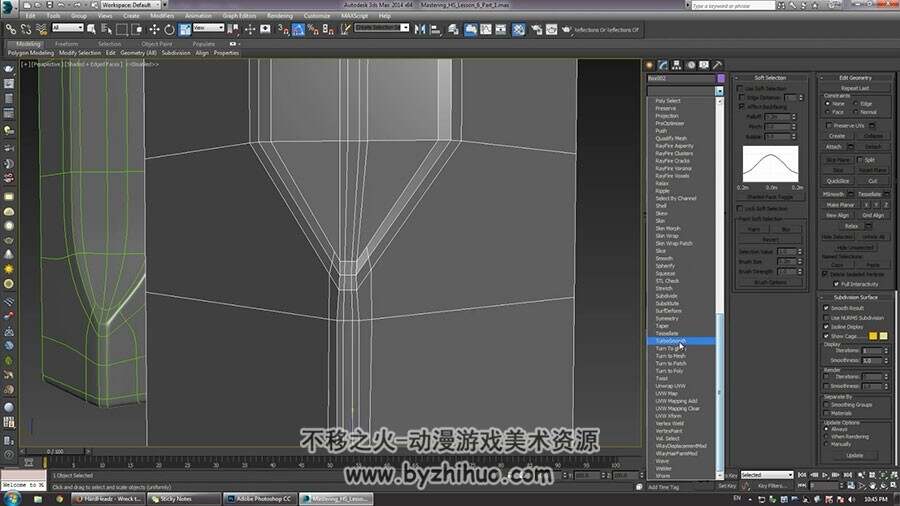Click the QuickSlice button

point(838,181)
